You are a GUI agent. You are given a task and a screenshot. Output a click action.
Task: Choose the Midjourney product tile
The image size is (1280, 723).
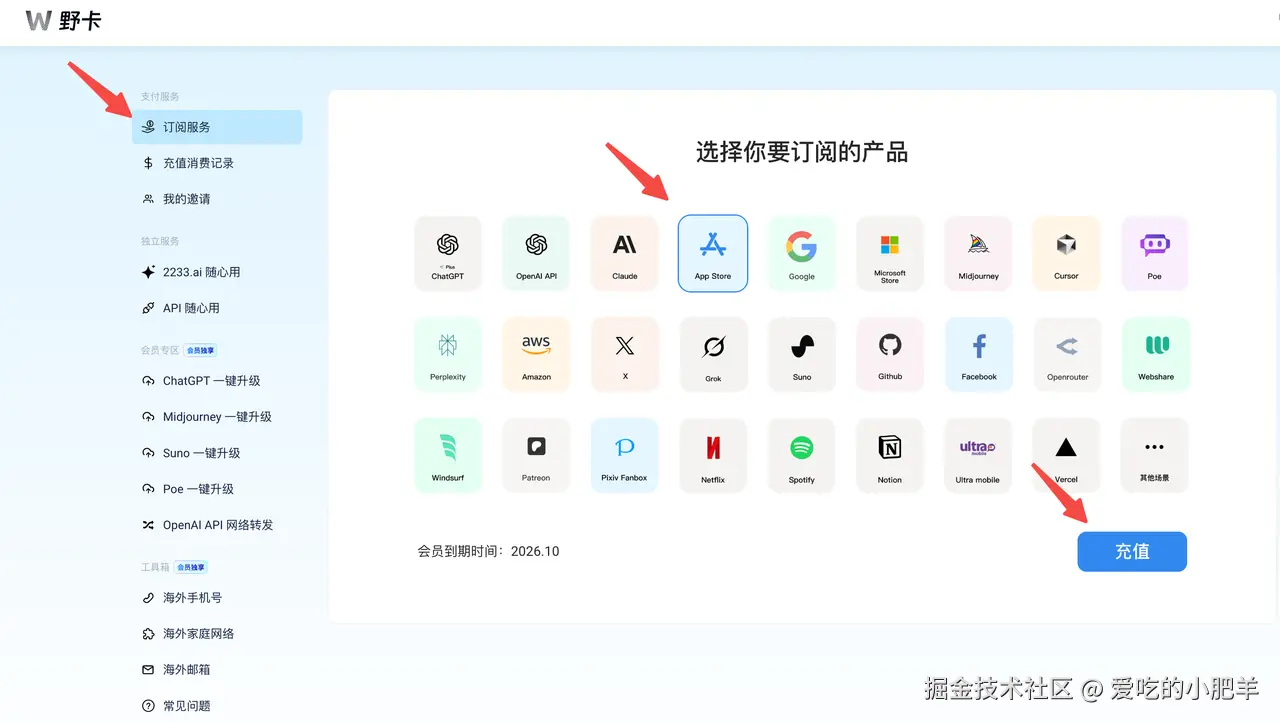(979, 253)
